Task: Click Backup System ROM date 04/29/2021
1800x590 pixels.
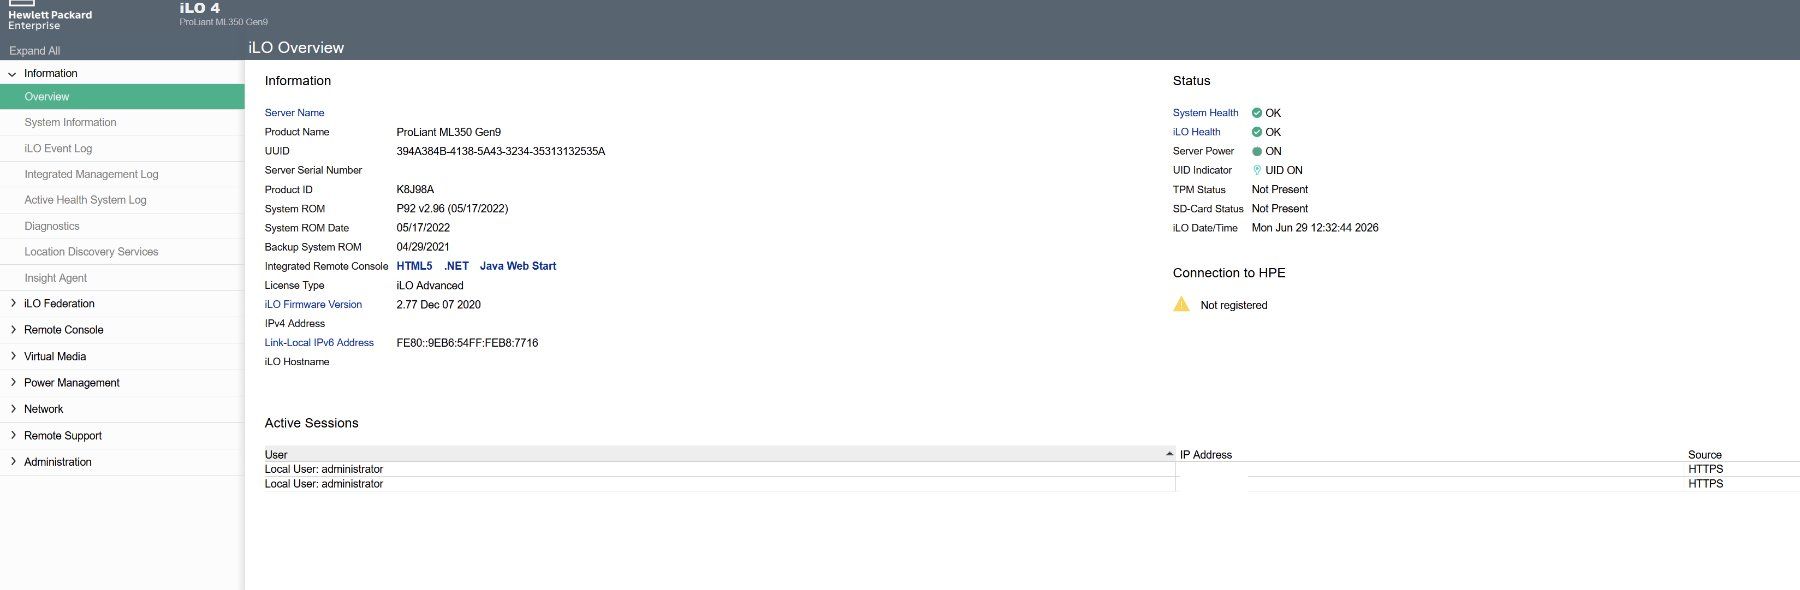Action: pos(423,247)
